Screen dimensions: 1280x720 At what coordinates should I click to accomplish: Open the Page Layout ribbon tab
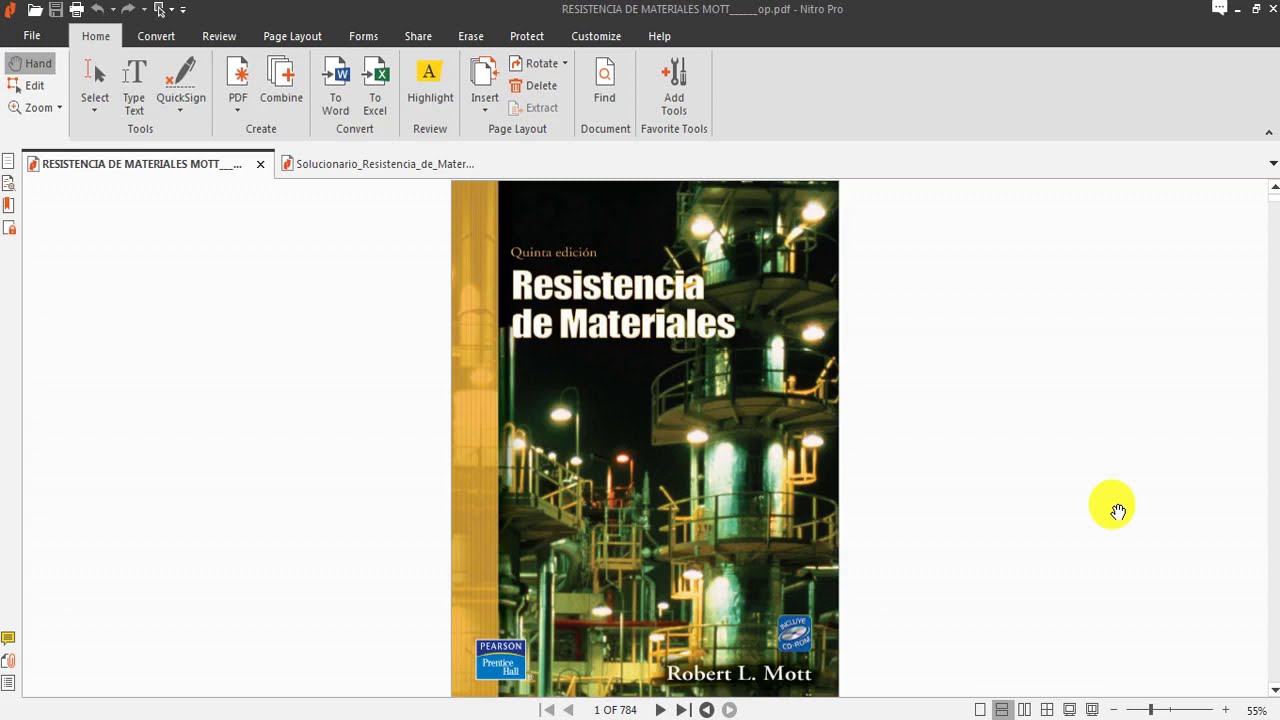pos(292,36)
